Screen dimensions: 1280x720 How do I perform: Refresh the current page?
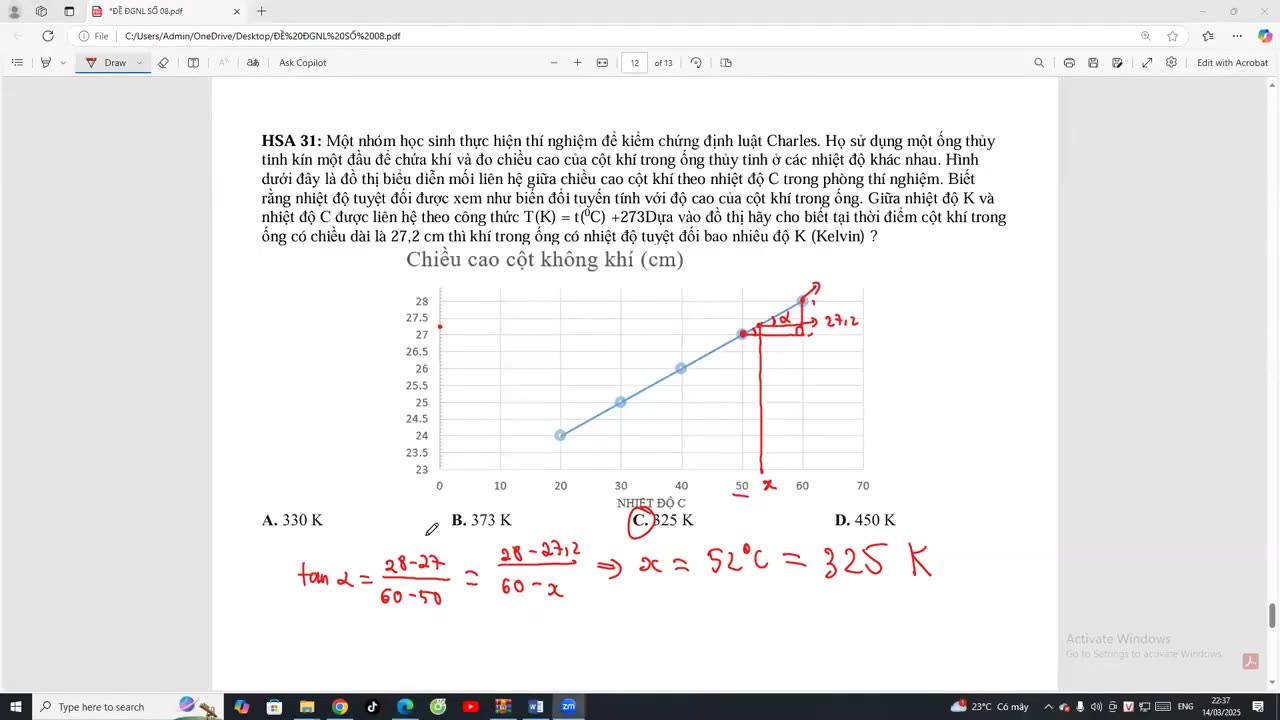47,36
